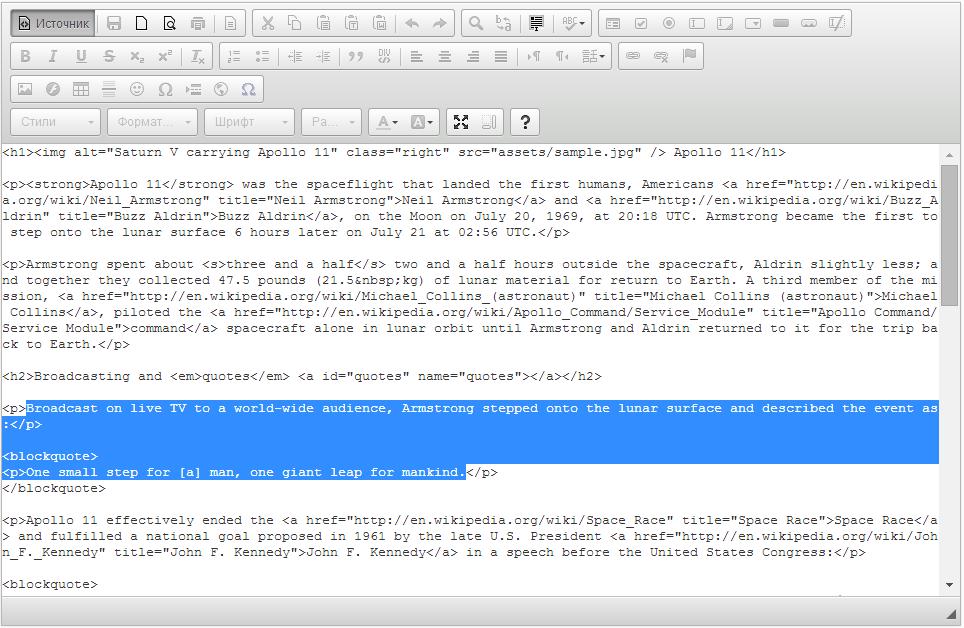Click the Horizontal Line icon
The height and width of the screenshot is (628, 964).
[109, 89]
